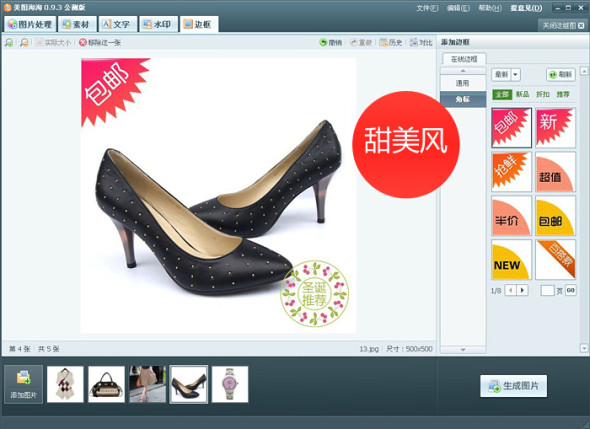Select the 边框 tab
The width and height of the screenshot is (590, 429).
pyautogui.click(x=199, y=24)
